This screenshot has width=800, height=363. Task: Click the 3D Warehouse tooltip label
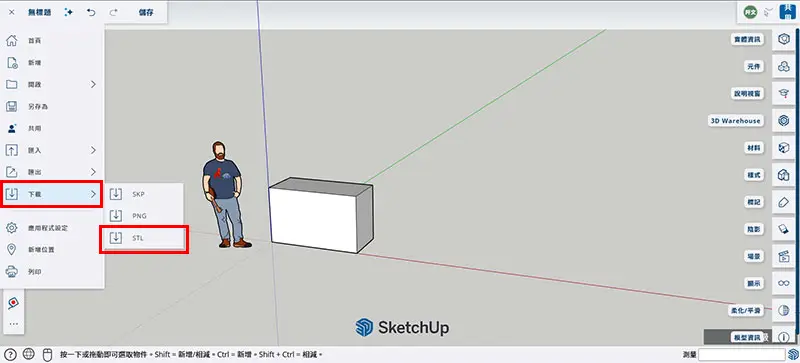tap(736, 121)
